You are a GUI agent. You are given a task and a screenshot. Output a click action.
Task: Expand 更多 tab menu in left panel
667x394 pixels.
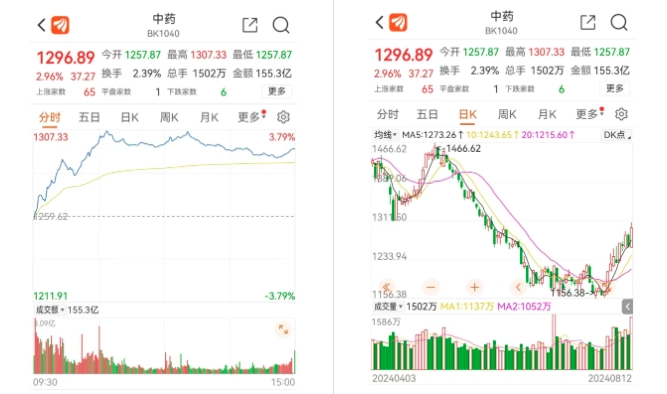251,117
